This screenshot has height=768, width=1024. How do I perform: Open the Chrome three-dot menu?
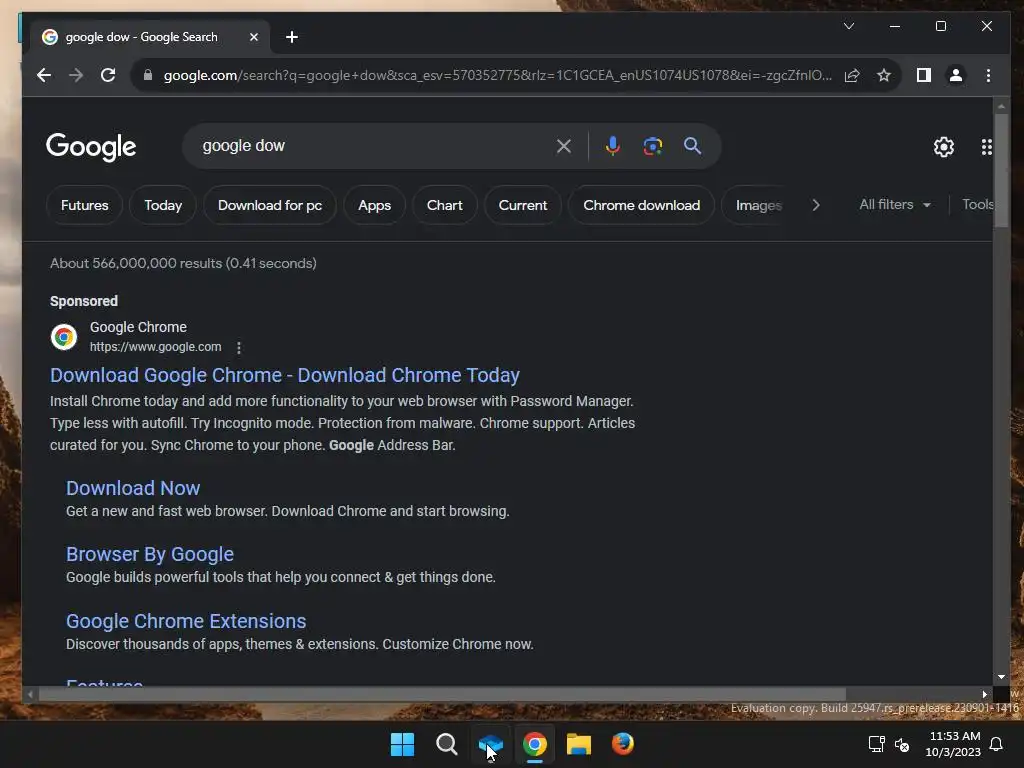click(988, 75)
